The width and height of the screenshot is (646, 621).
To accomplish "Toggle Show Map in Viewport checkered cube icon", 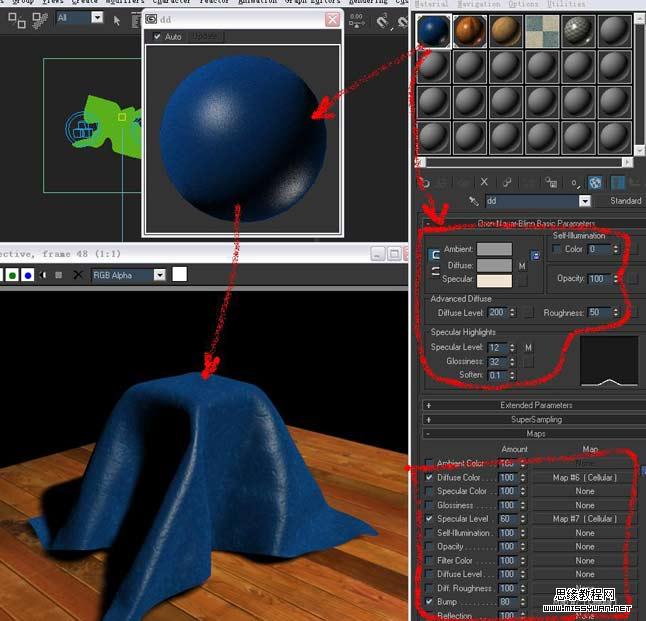I will click(595, 183).
